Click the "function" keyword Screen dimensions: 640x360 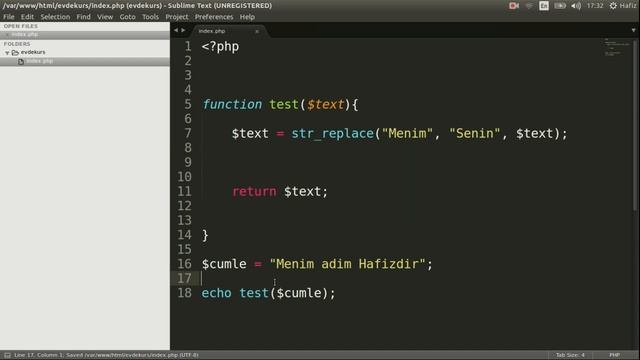(x=232, y=104)
